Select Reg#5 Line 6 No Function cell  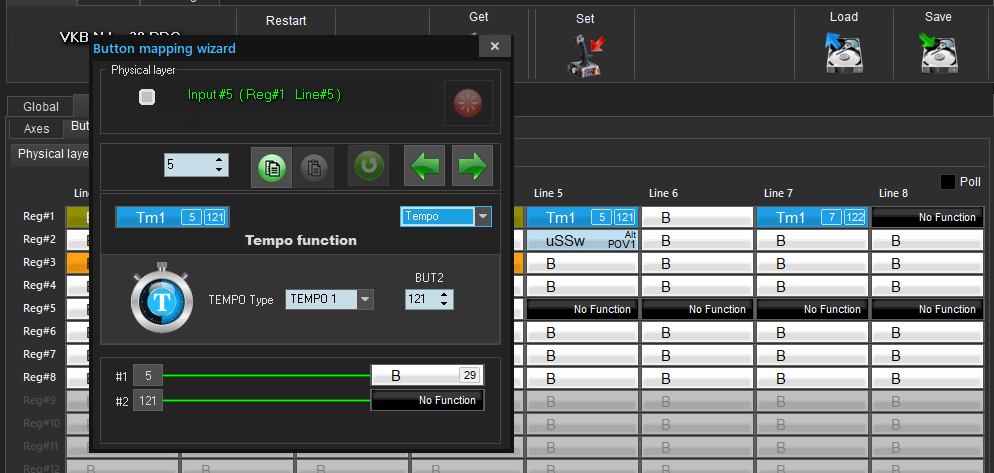[x=697, y=309]
